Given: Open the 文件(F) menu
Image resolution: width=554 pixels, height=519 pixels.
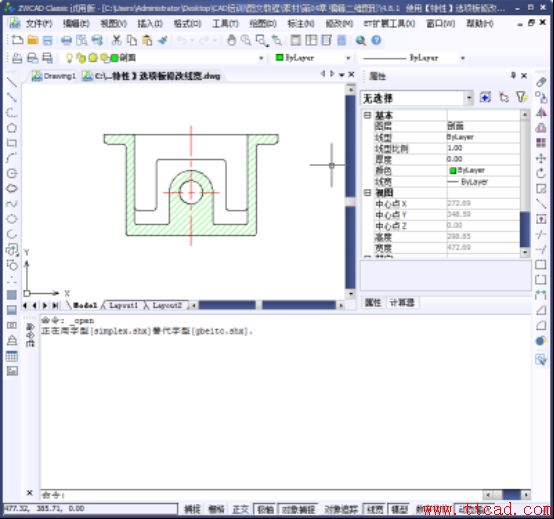Looking at the screenshot, I should coord(39,24).
